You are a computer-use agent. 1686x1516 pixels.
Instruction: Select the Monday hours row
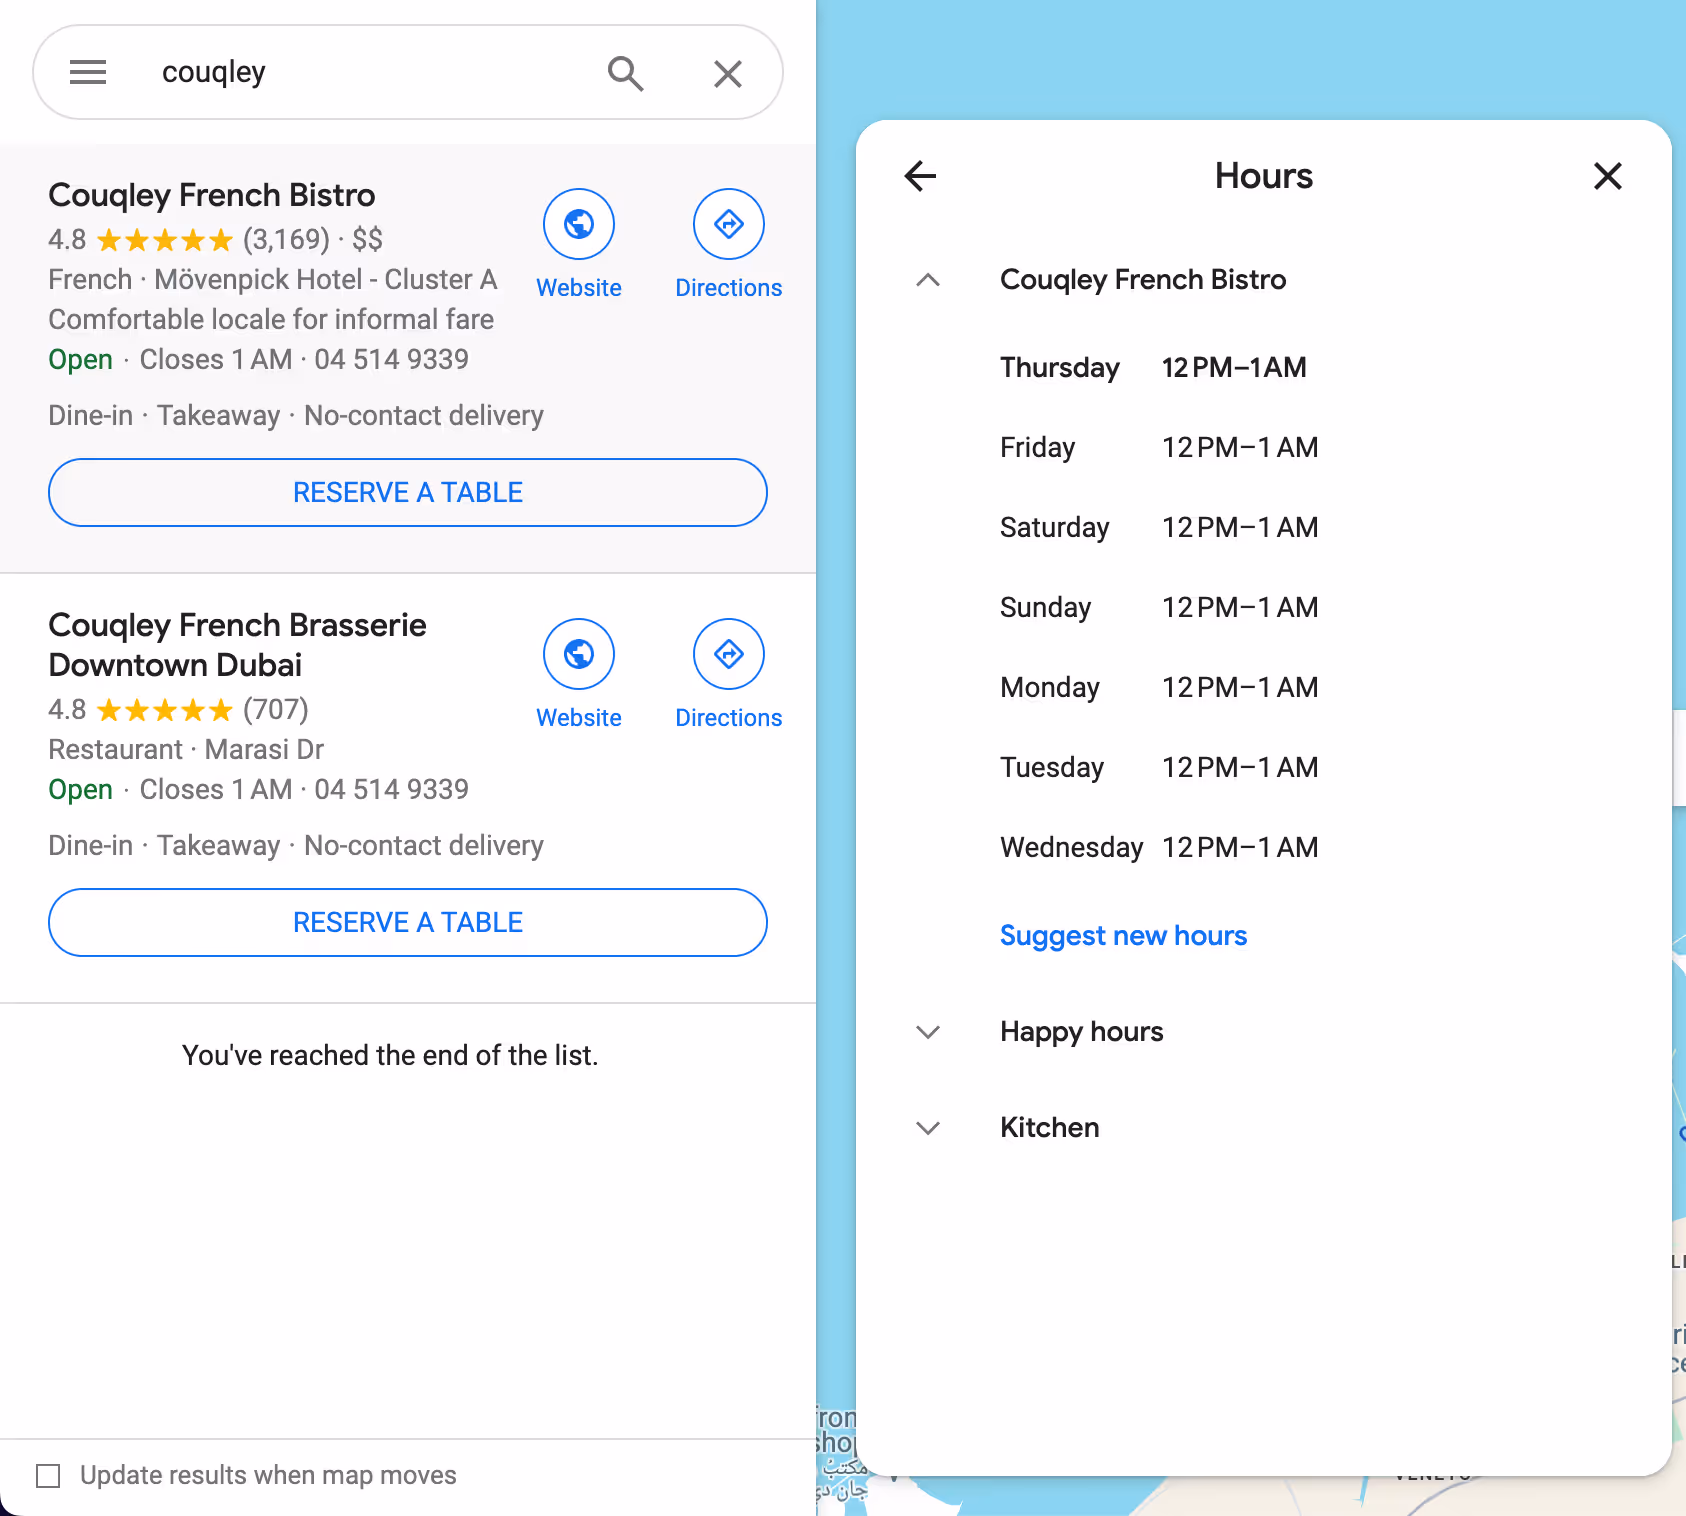pyautogui.click(x=1159, y=688)
